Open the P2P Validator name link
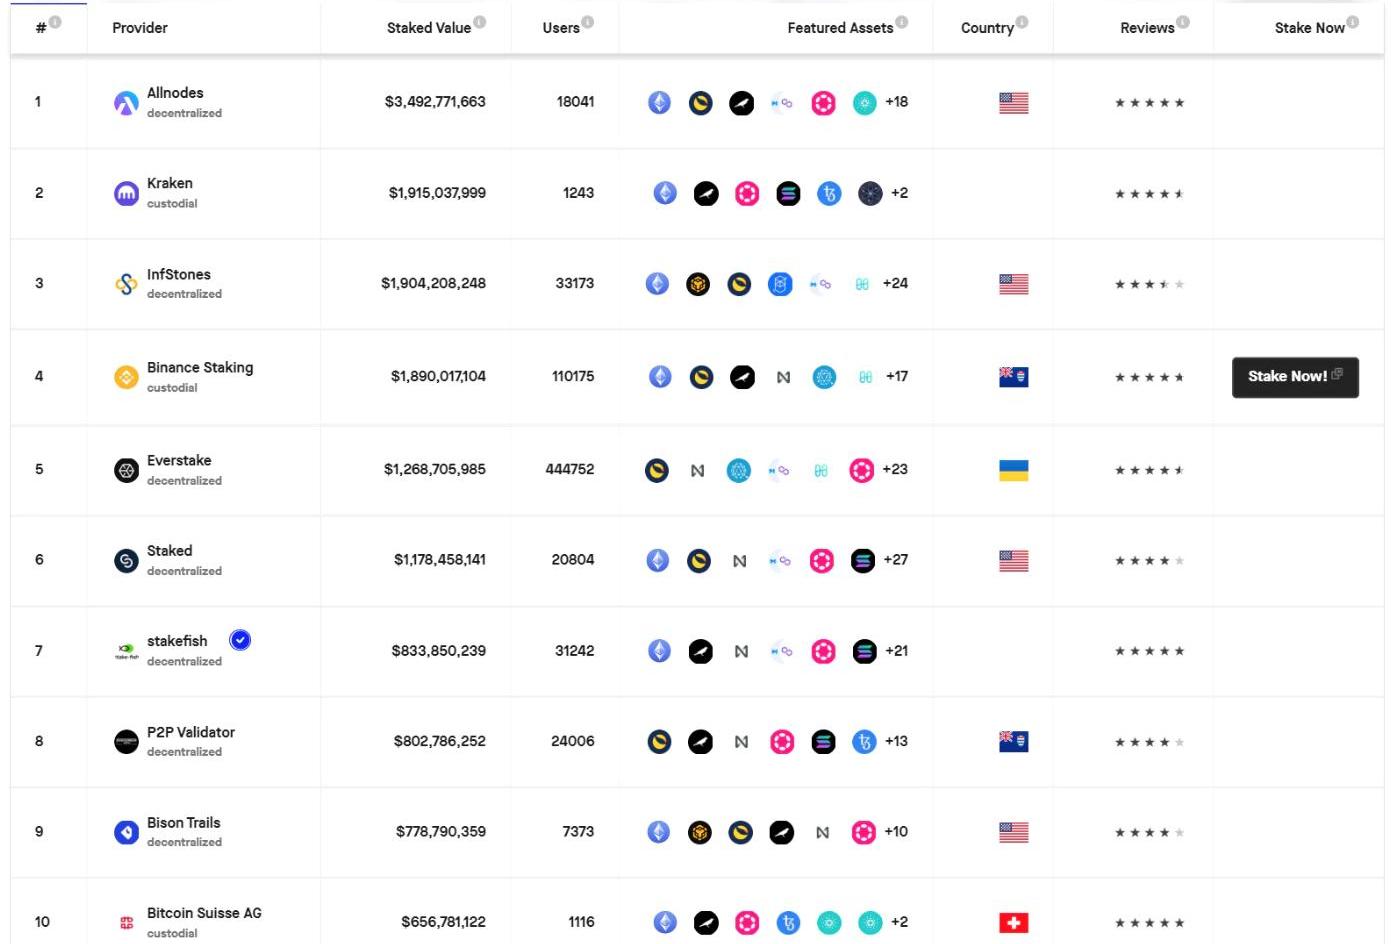 [x=191, y=732]
